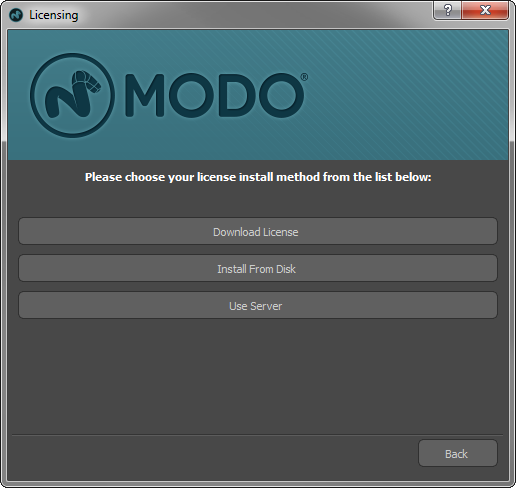Go Back to the previous screen
The height and width of the screenshot is (488, 516).
pyautogui.click(x=458, y=453)
